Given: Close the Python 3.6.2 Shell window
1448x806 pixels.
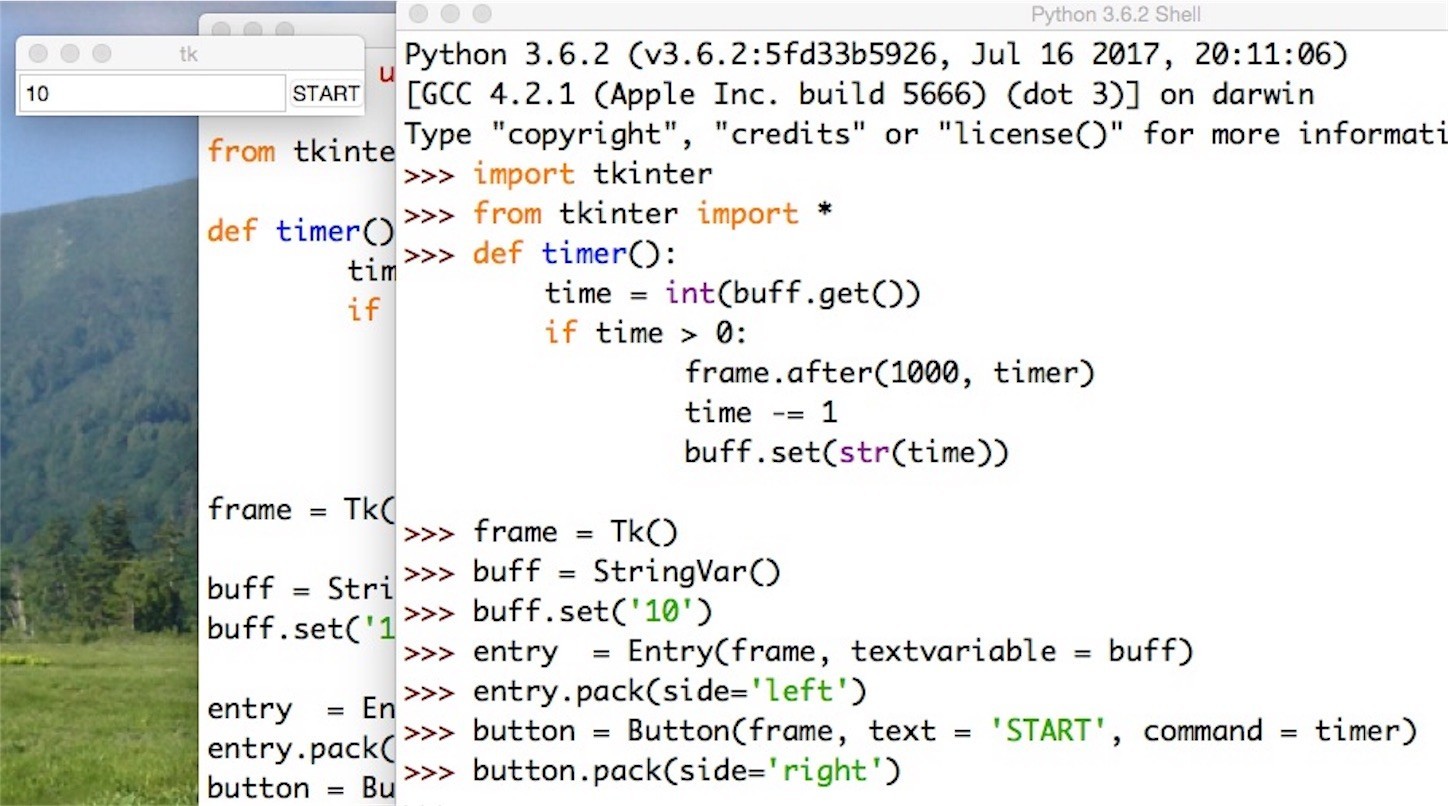Looking at the screenshot, I should [x=419, y=14].
